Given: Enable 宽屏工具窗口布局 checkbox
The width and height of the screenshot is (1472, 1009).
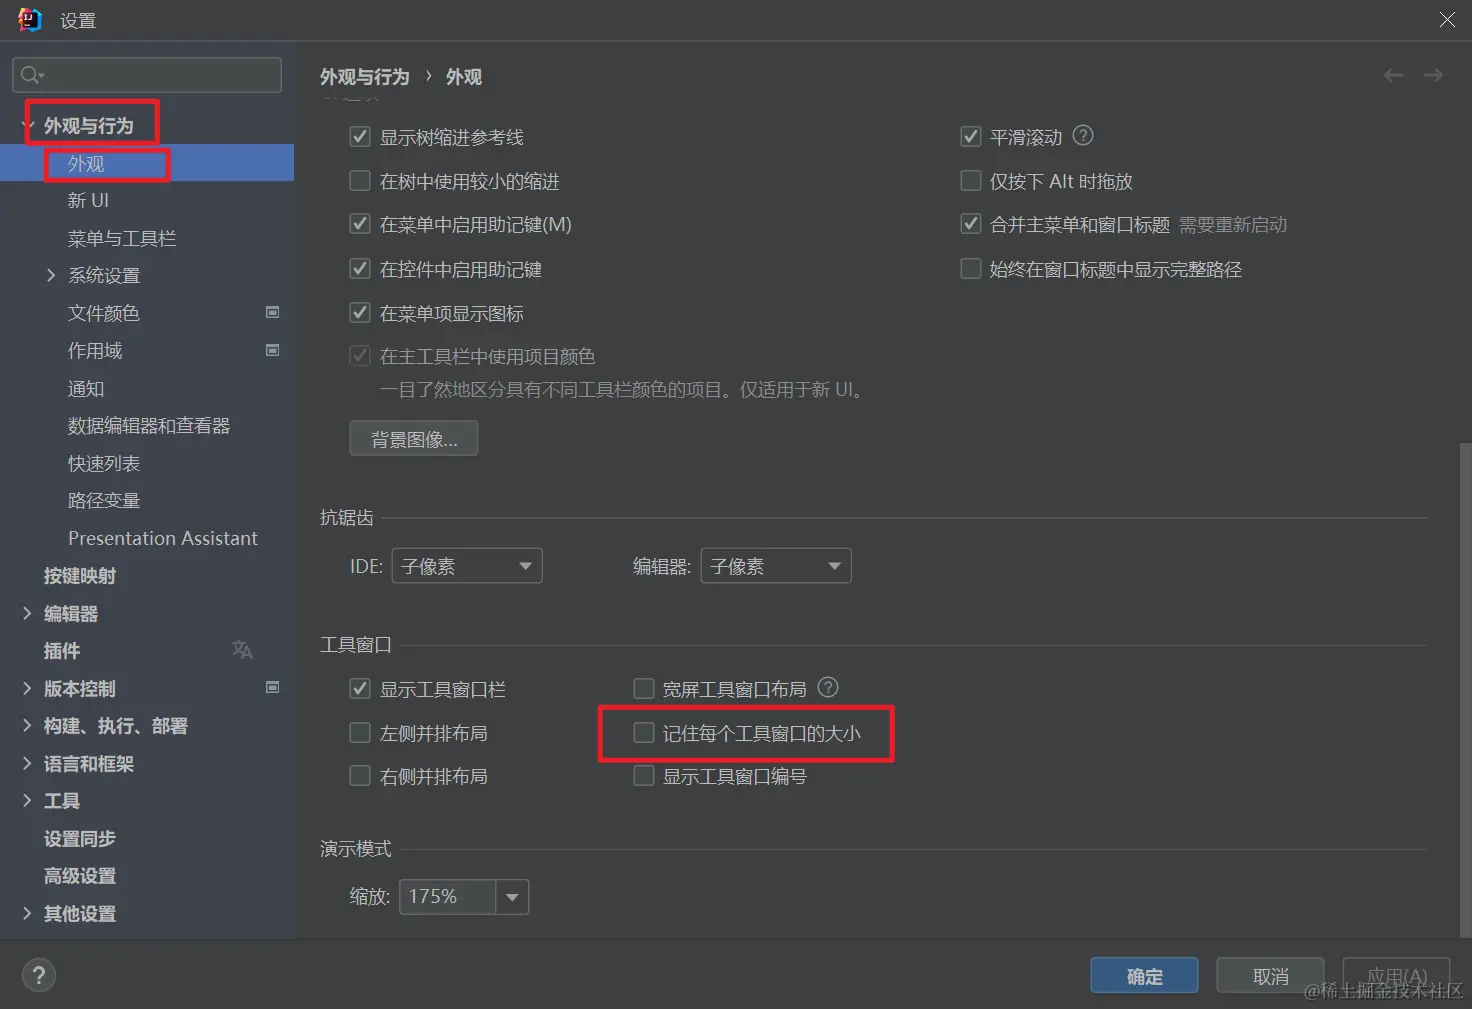Looking at the screenshot, I should click(x=644, y=688).
